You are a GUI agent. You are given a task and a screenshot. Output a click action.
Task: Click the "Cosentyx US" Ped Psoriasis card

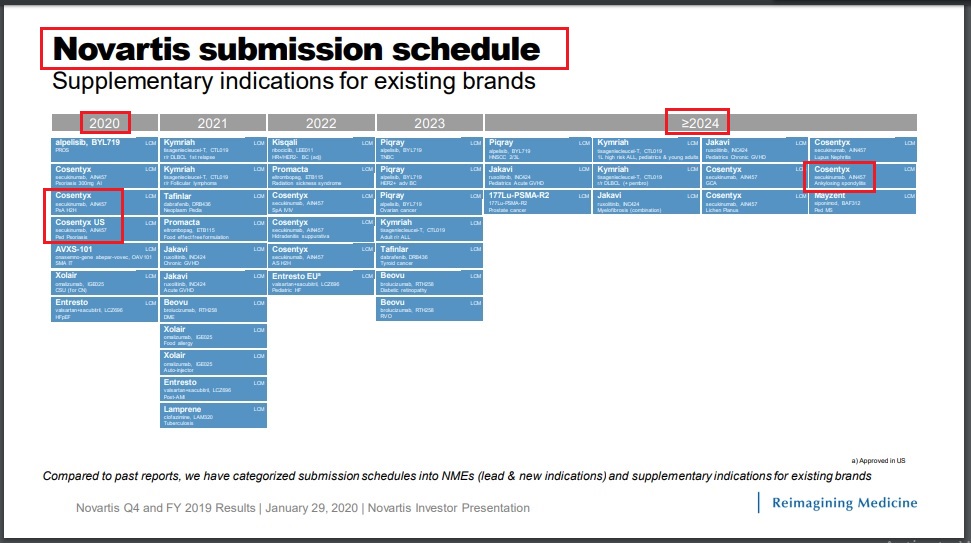tap(105, 229)
